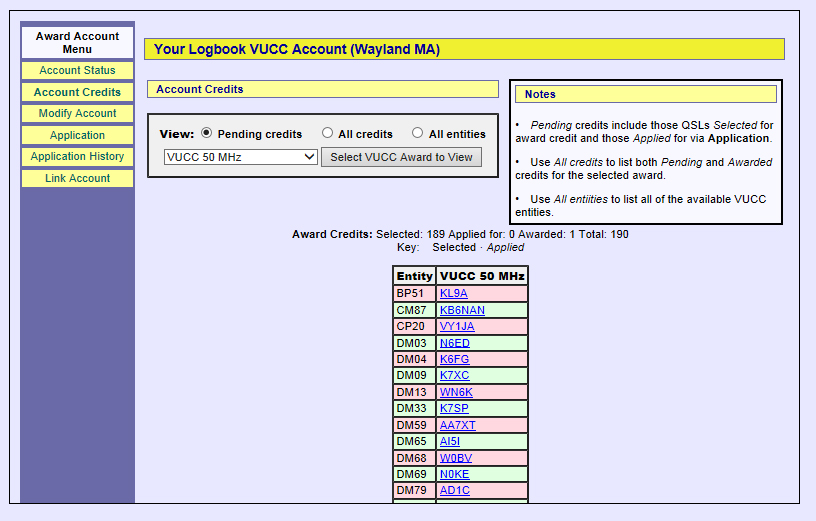
Task: Open the W0BV link for DM68
Action: pos(456,458)
